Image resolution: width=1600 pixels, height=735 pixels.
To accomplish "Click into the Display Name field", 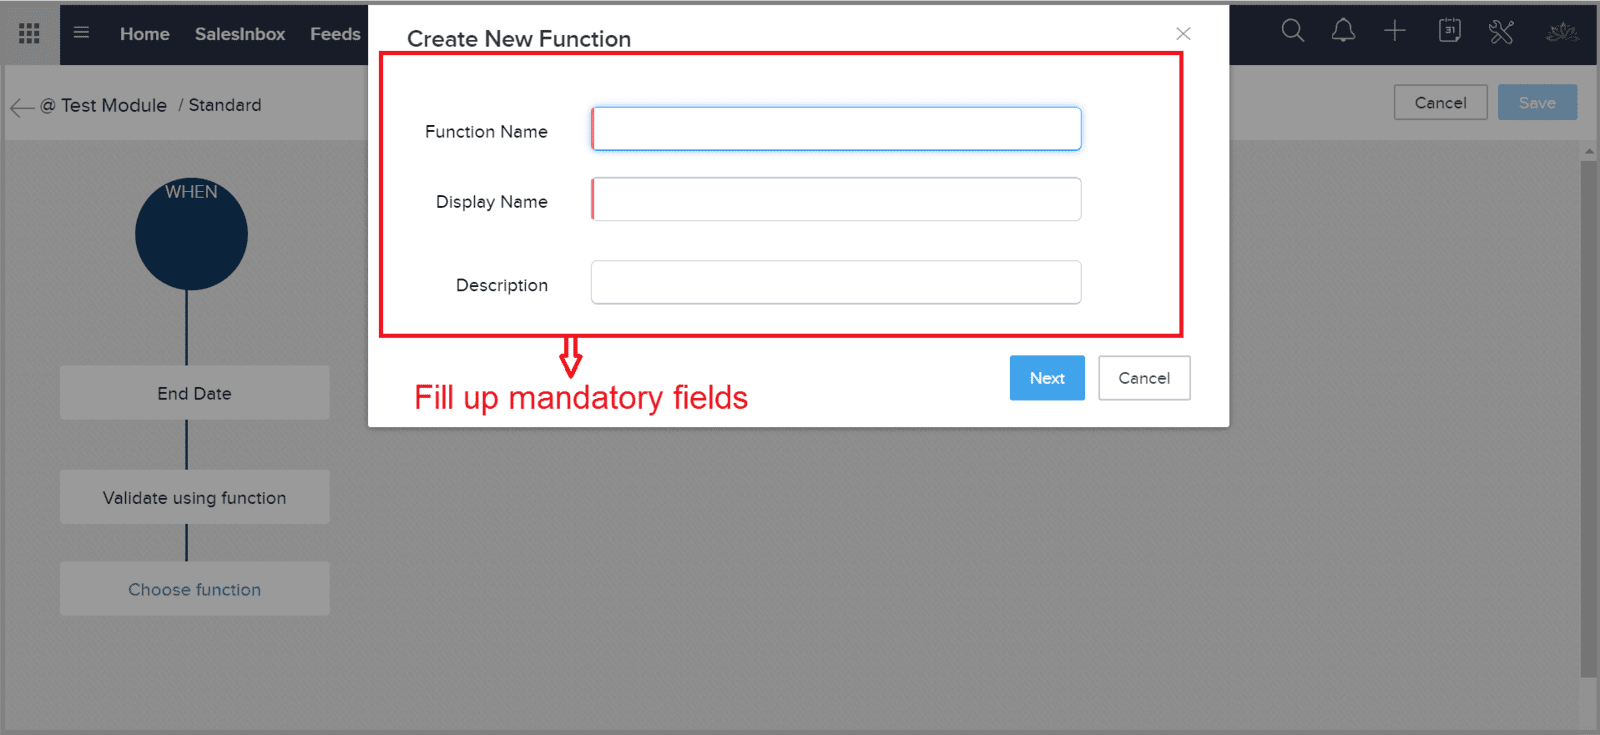I will point(836,199).
